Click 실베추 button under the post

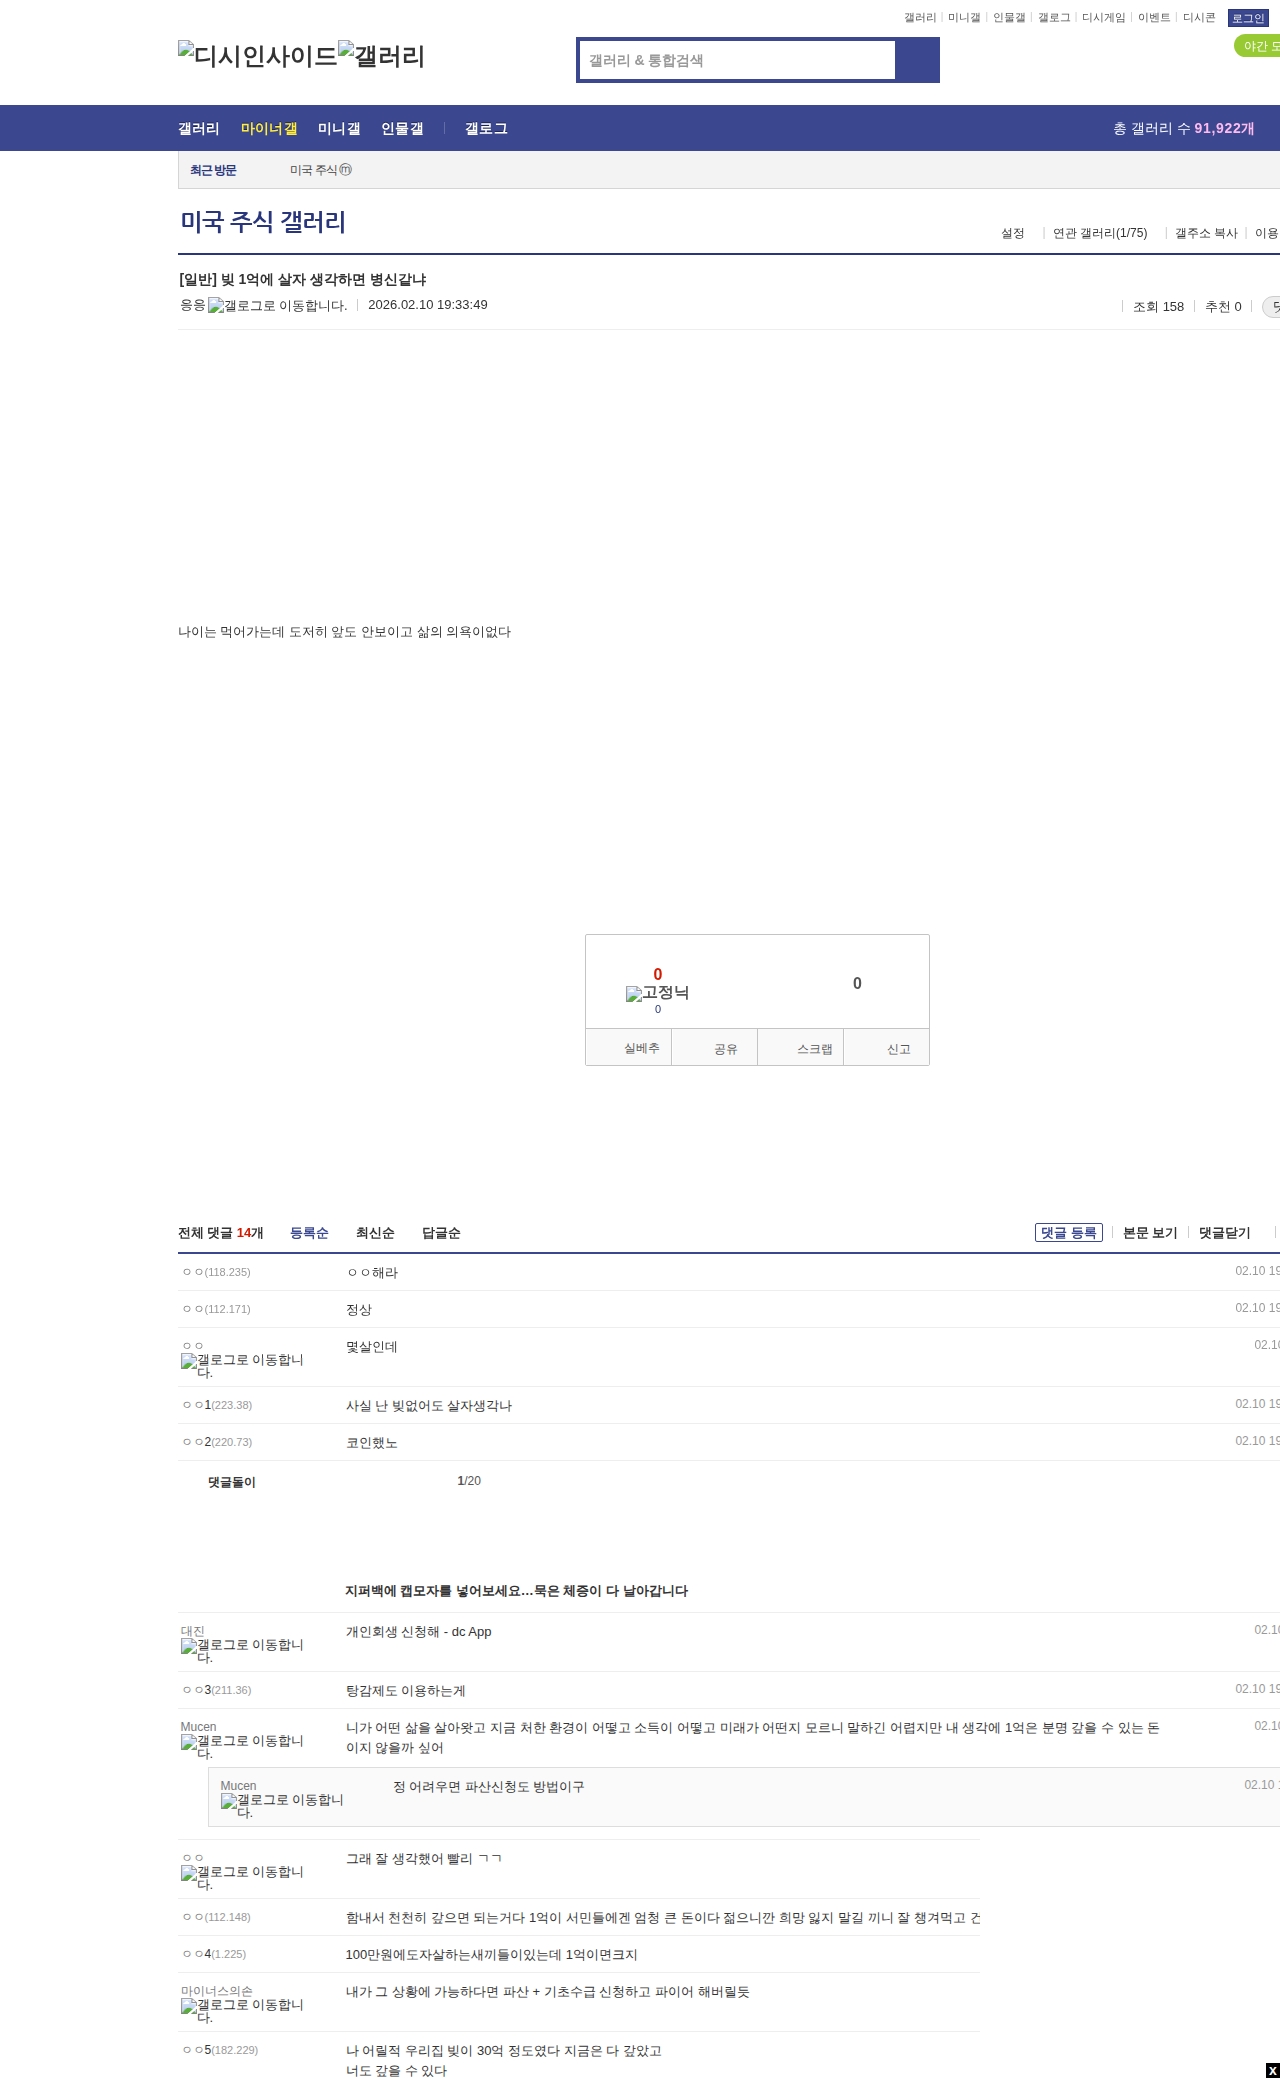[629, 1048]
